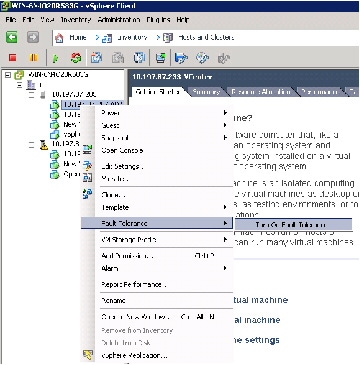
Task: Choose Open in New Window menu entry
Action: pos(157,317)
